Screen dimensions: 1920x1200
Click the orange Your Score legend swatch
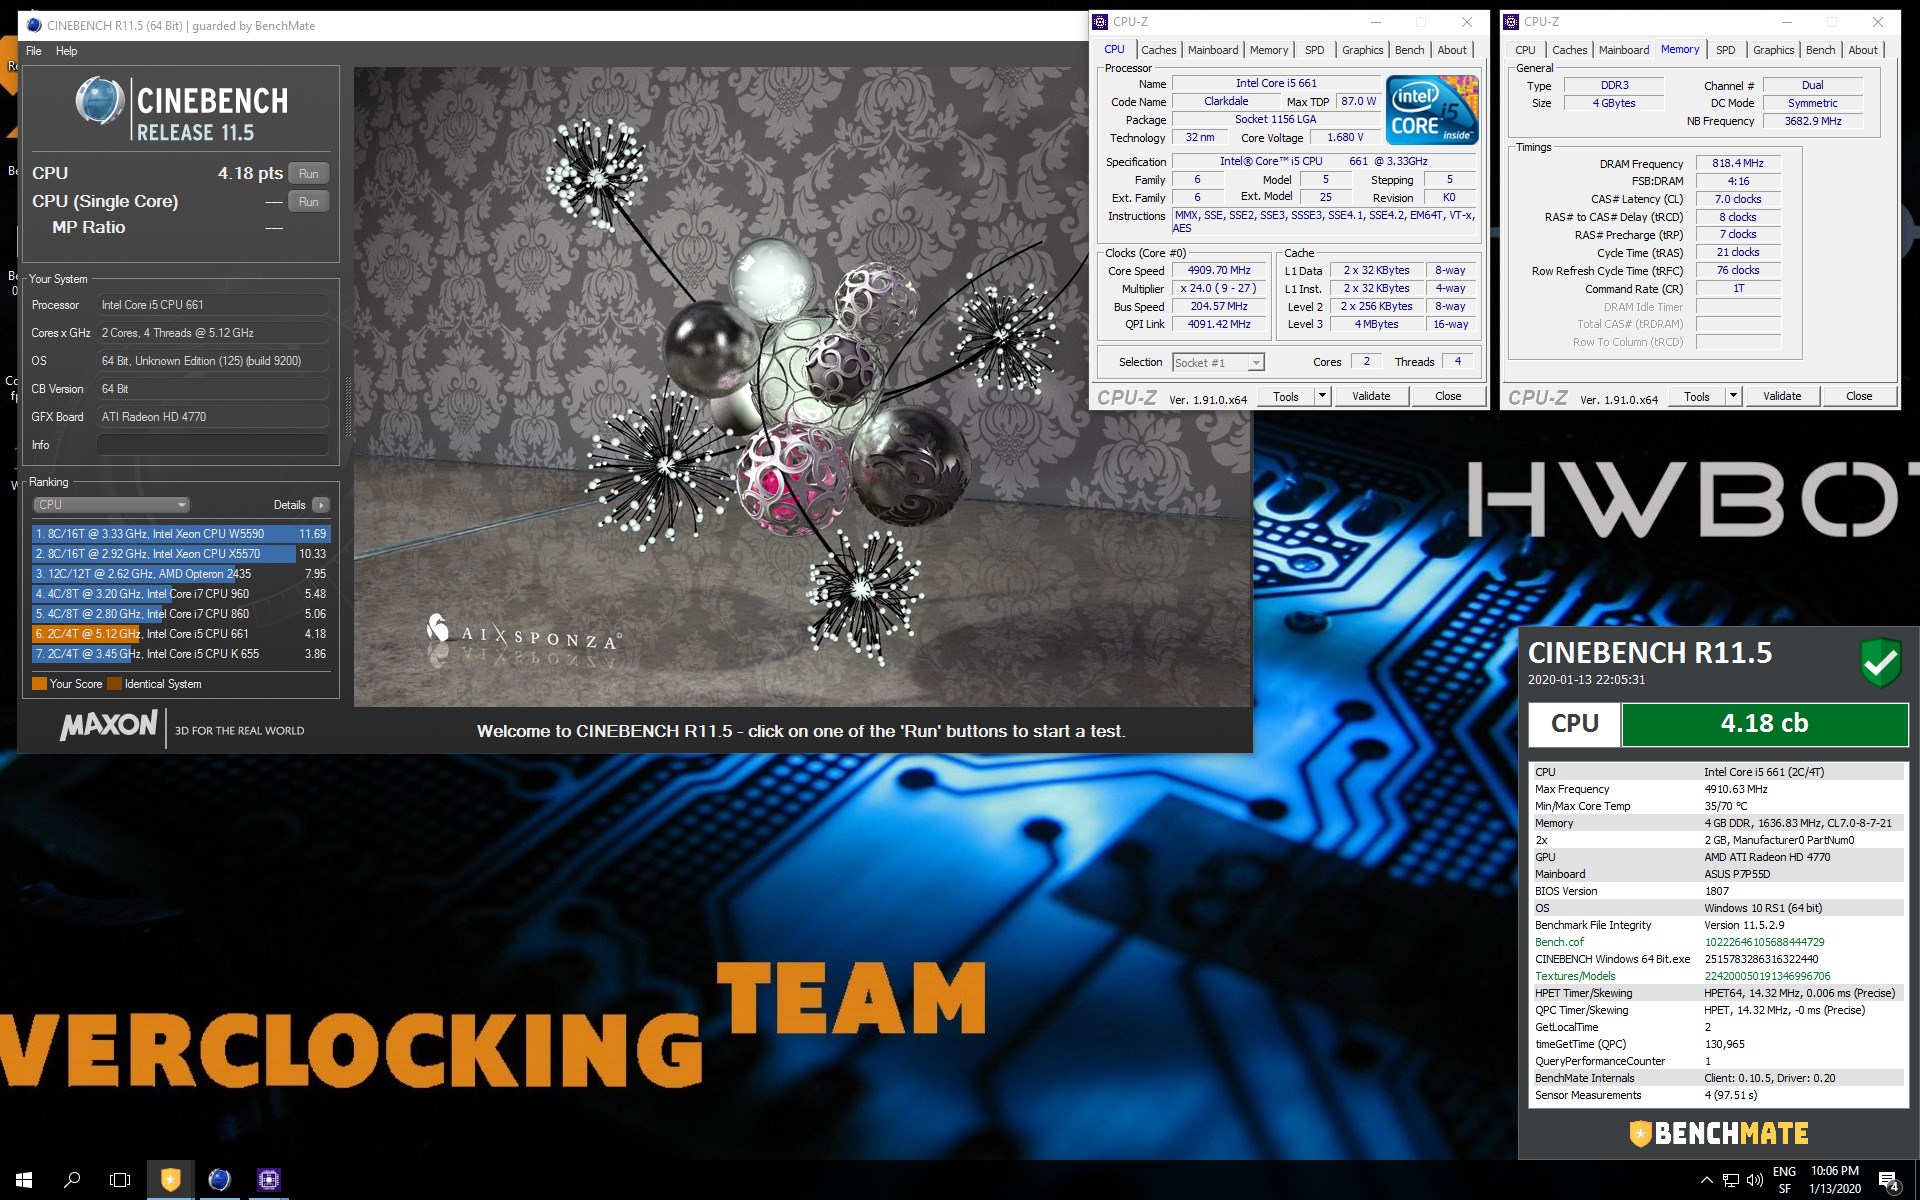pyautogui.click(x=40, y=684)
